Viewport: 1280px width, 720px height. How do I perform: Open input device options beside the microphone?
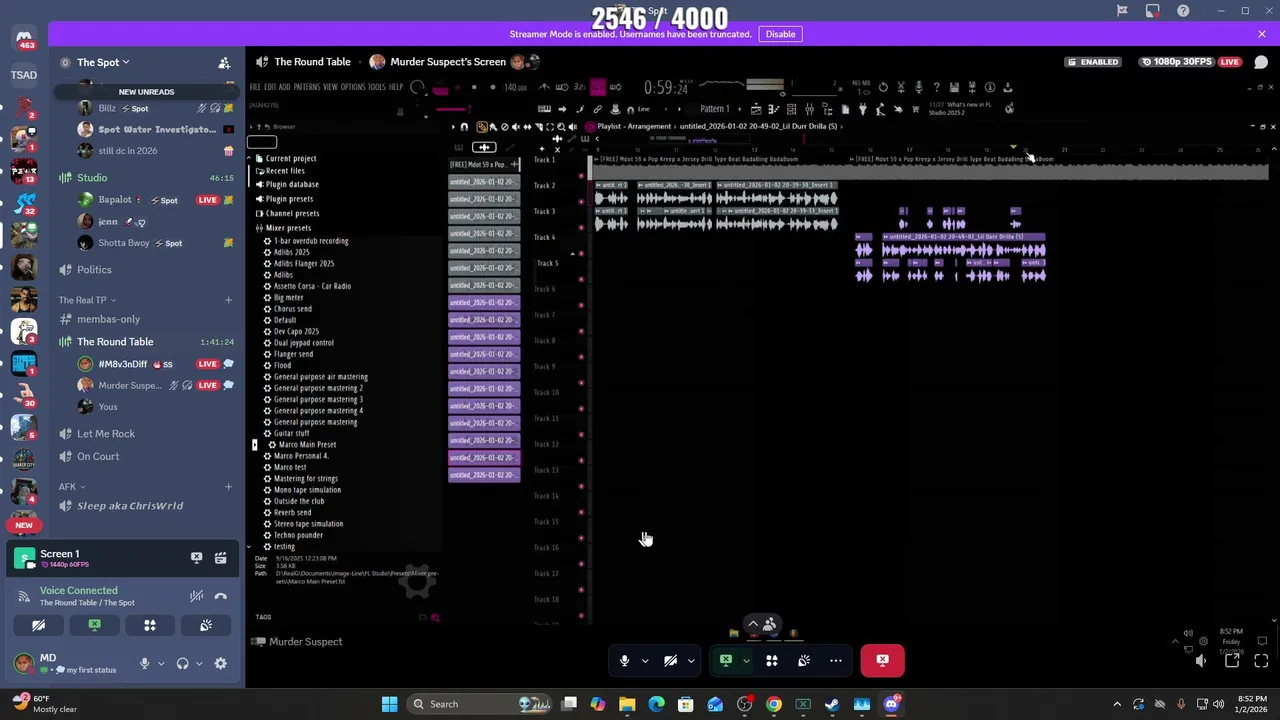point(160,663)
